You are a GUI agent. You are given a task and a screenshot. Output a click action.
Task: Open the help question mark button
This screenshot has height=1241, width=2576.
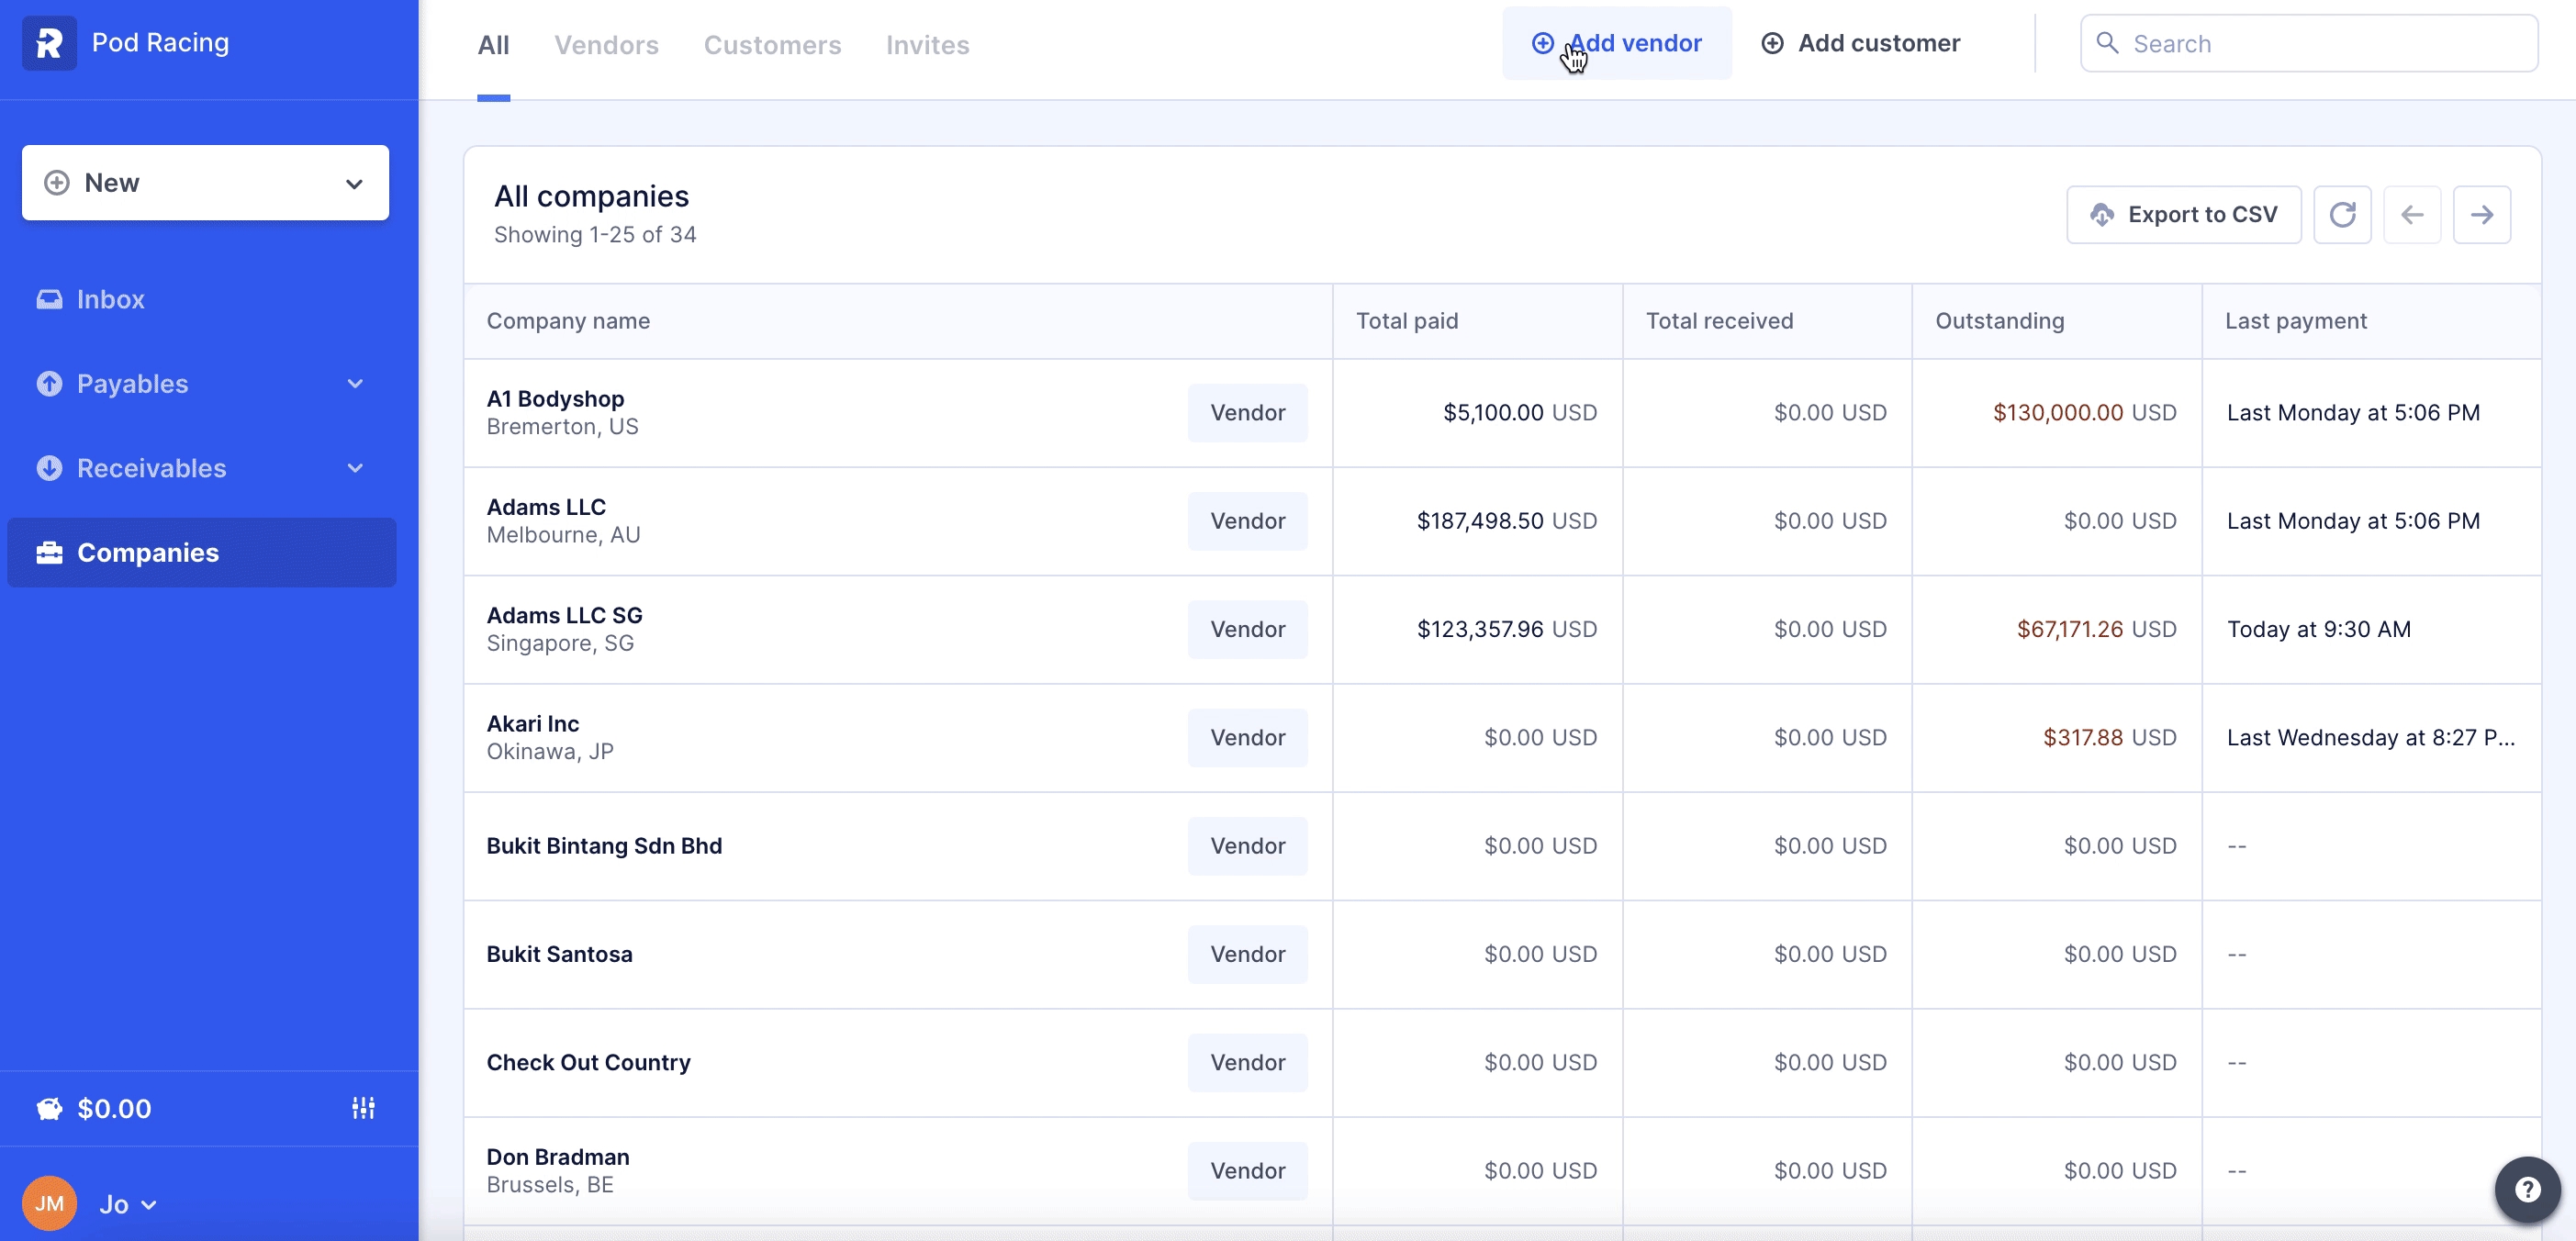point(2527,1189)
